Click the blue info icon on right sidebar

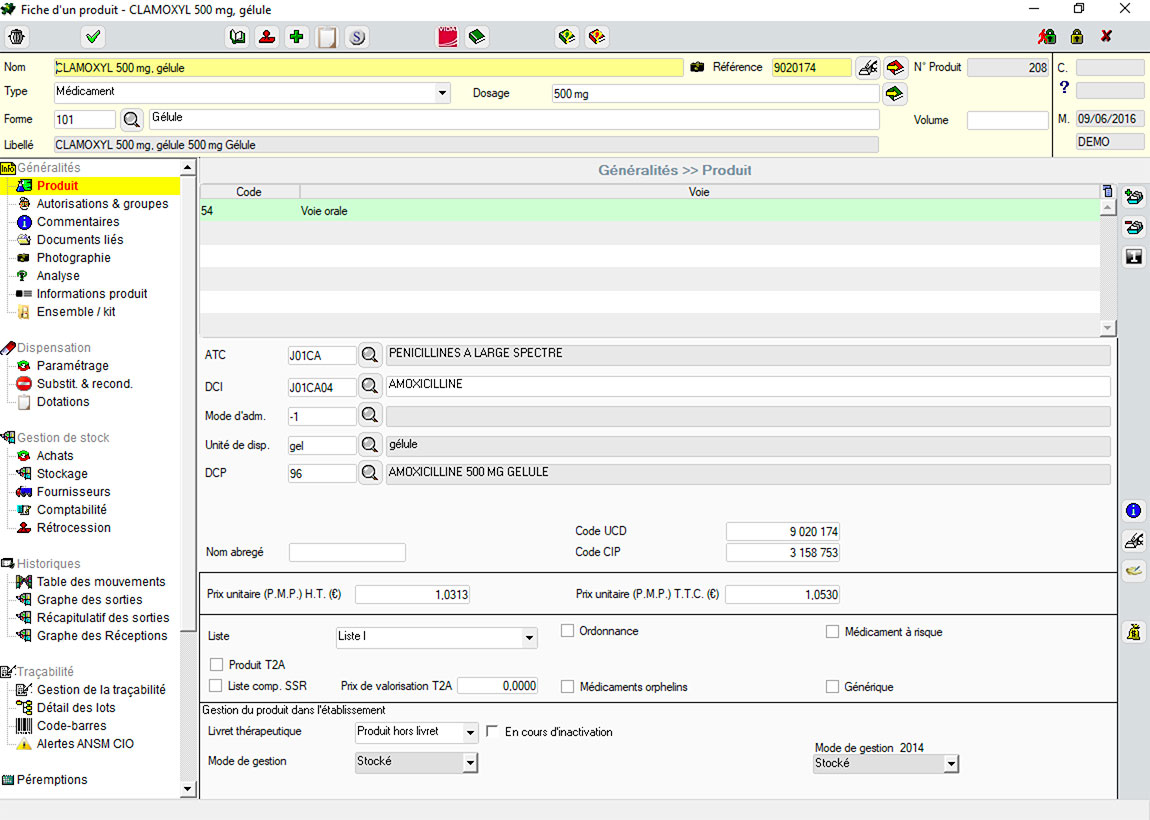coord(1133,511)
